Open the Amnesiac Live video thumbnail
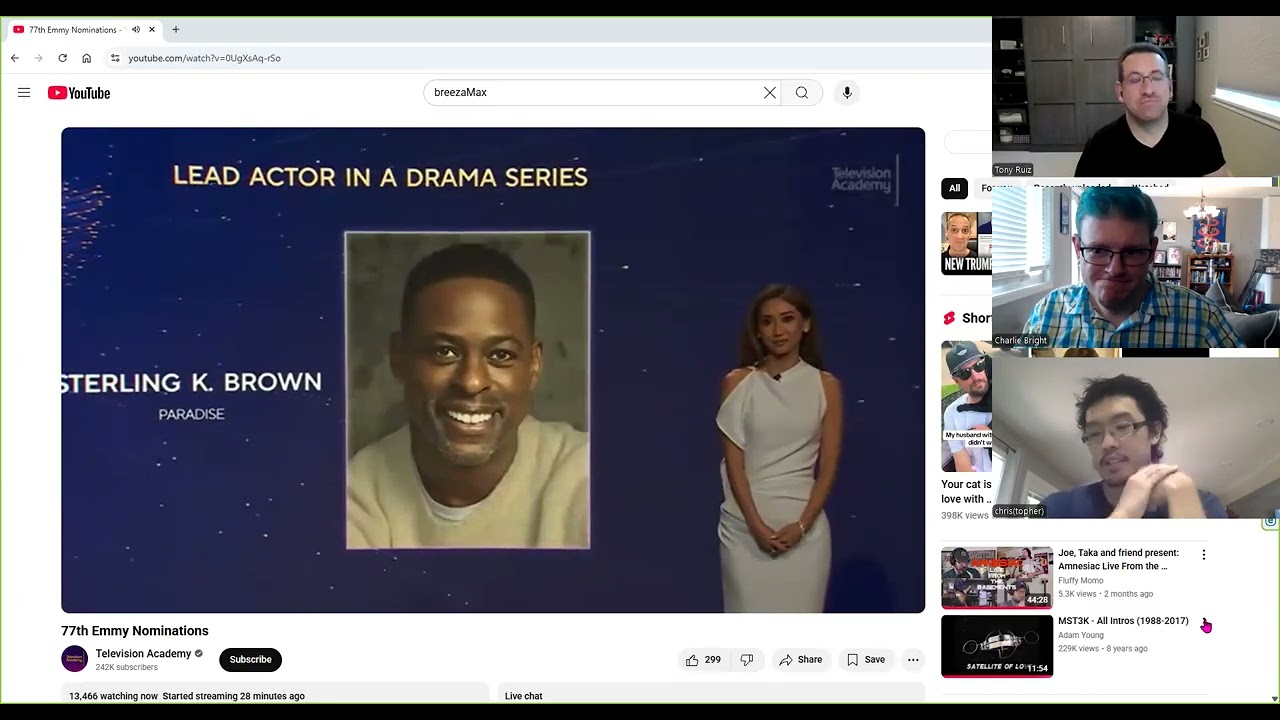This screenshot has width=1280, height=720. coord(997,577)
